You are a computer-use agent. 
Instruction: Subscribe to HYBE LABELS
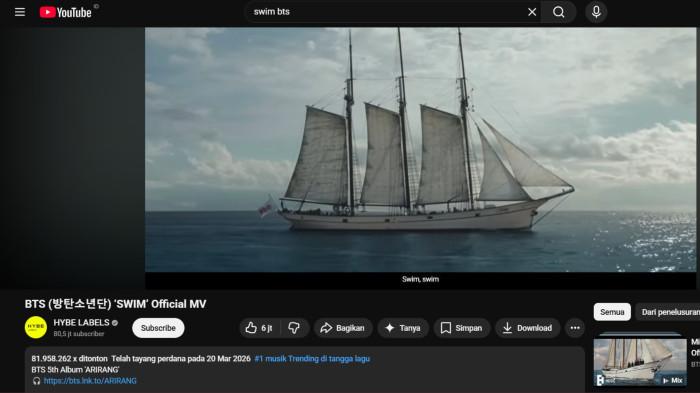158,328
